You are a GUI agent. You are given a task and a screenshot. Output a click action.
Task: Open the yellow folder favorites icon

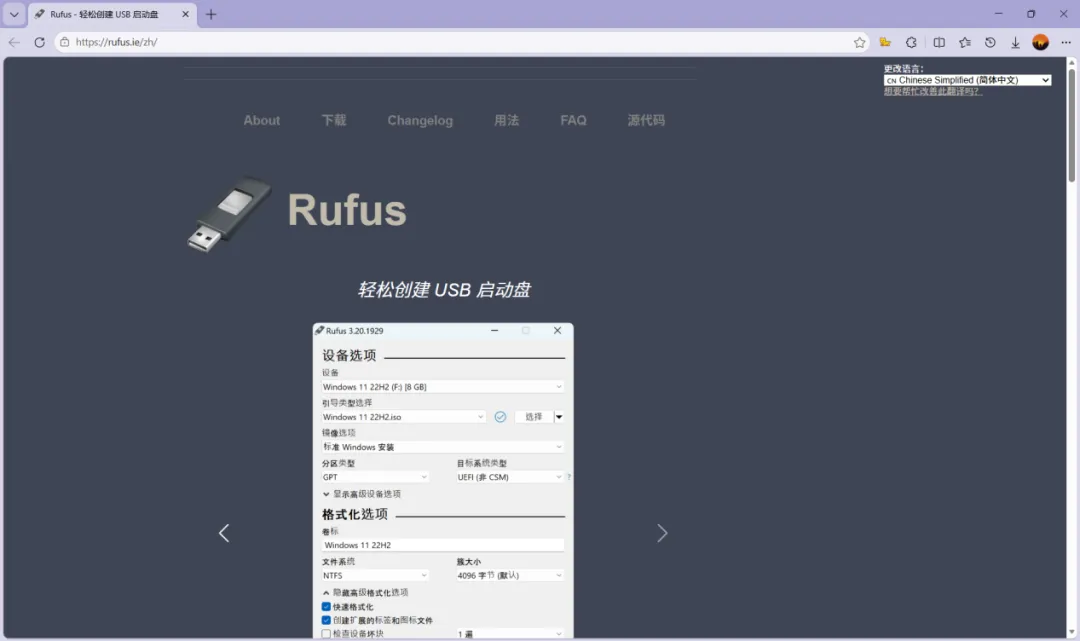coord(885,42)
